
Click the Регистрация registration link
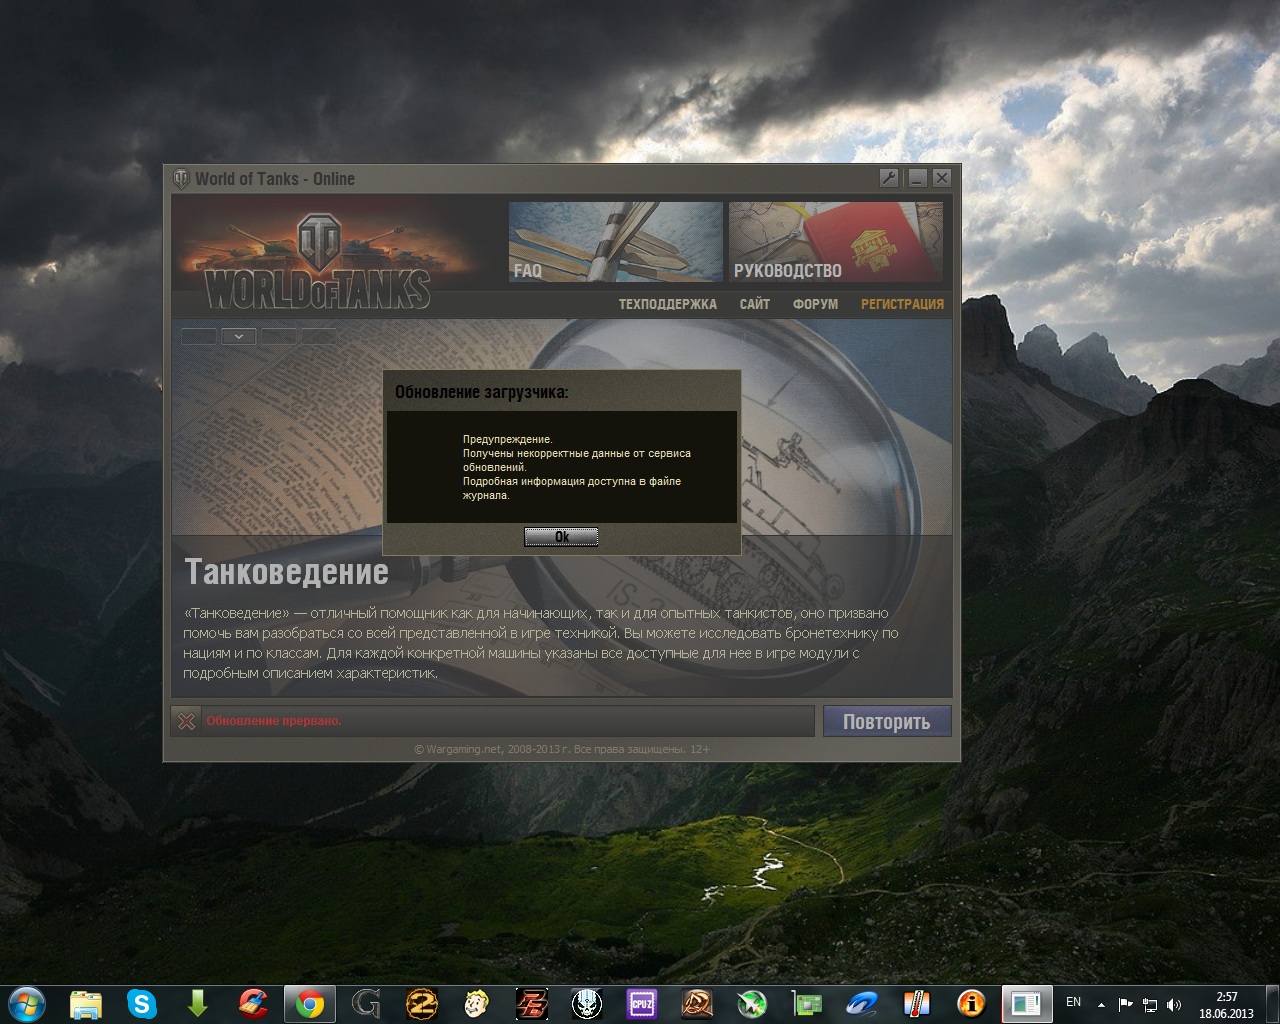(x=902, y=304)
